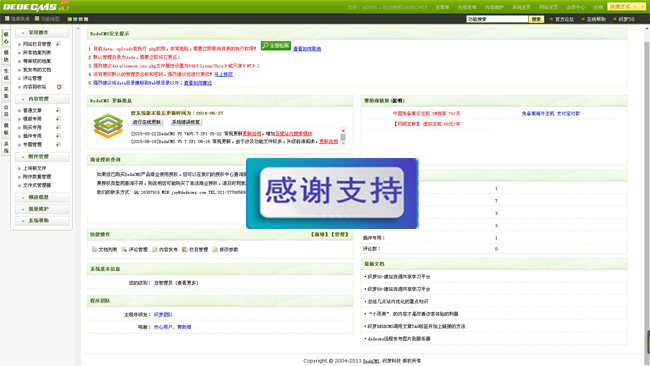Image resolution: width=650 pixels, height=366 pixels.
Task: Click the 马上修改 link
Action: [x=223, y=74]
